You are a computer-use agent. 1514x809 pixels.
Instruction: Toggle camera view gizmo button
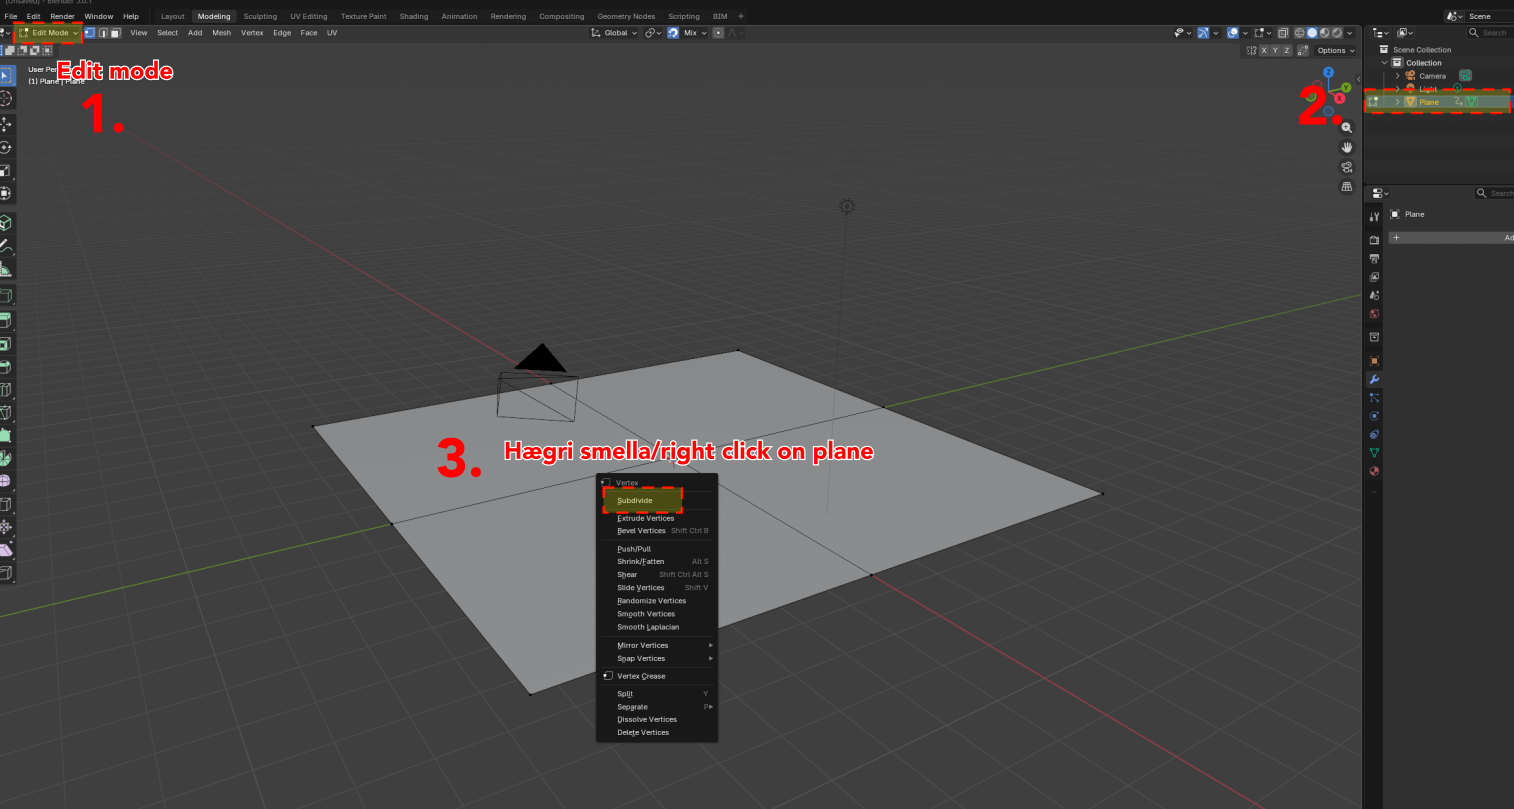point(1347,167)
